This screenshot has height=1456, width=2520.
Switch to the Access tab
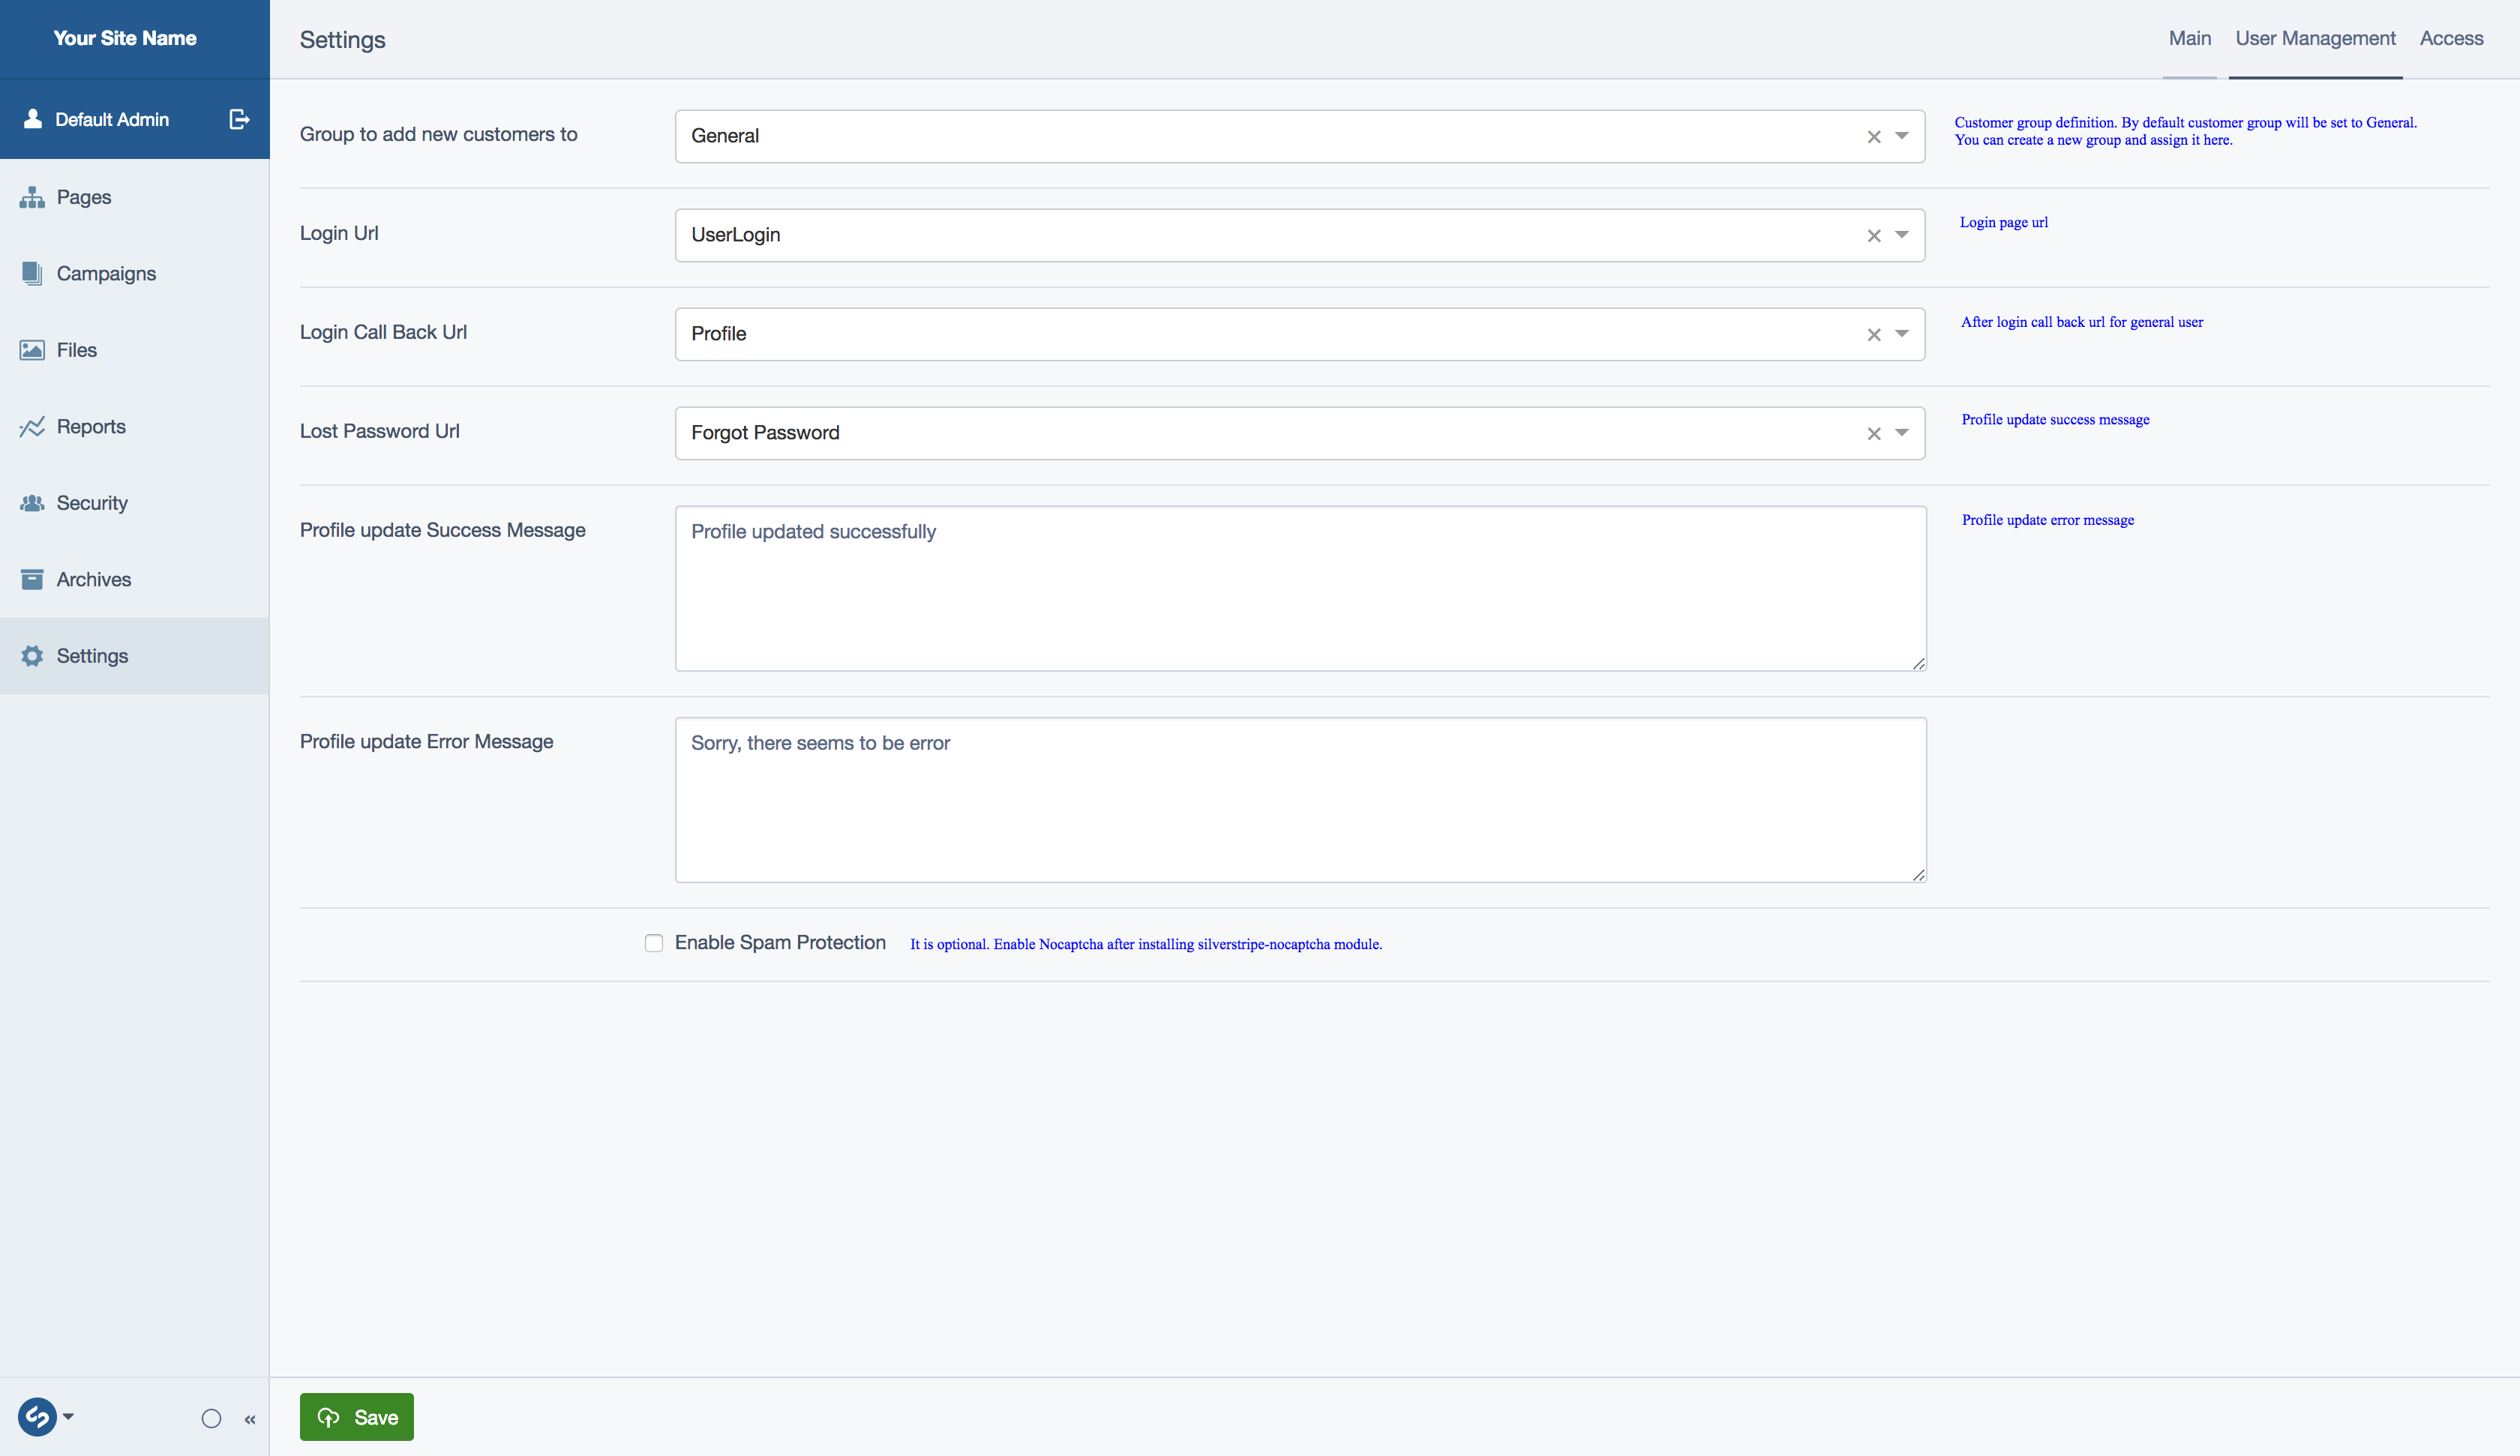2451,39
